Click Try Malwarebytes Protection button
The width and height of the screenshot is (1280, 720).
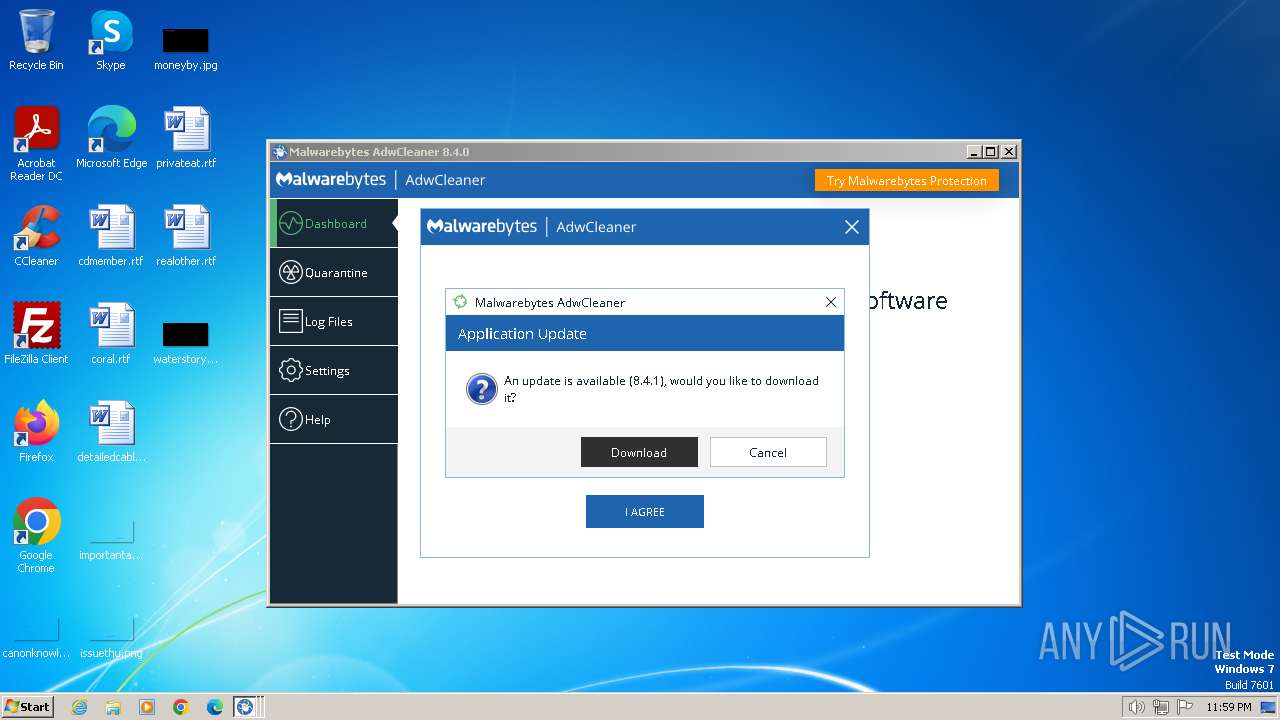click(907, 181)
